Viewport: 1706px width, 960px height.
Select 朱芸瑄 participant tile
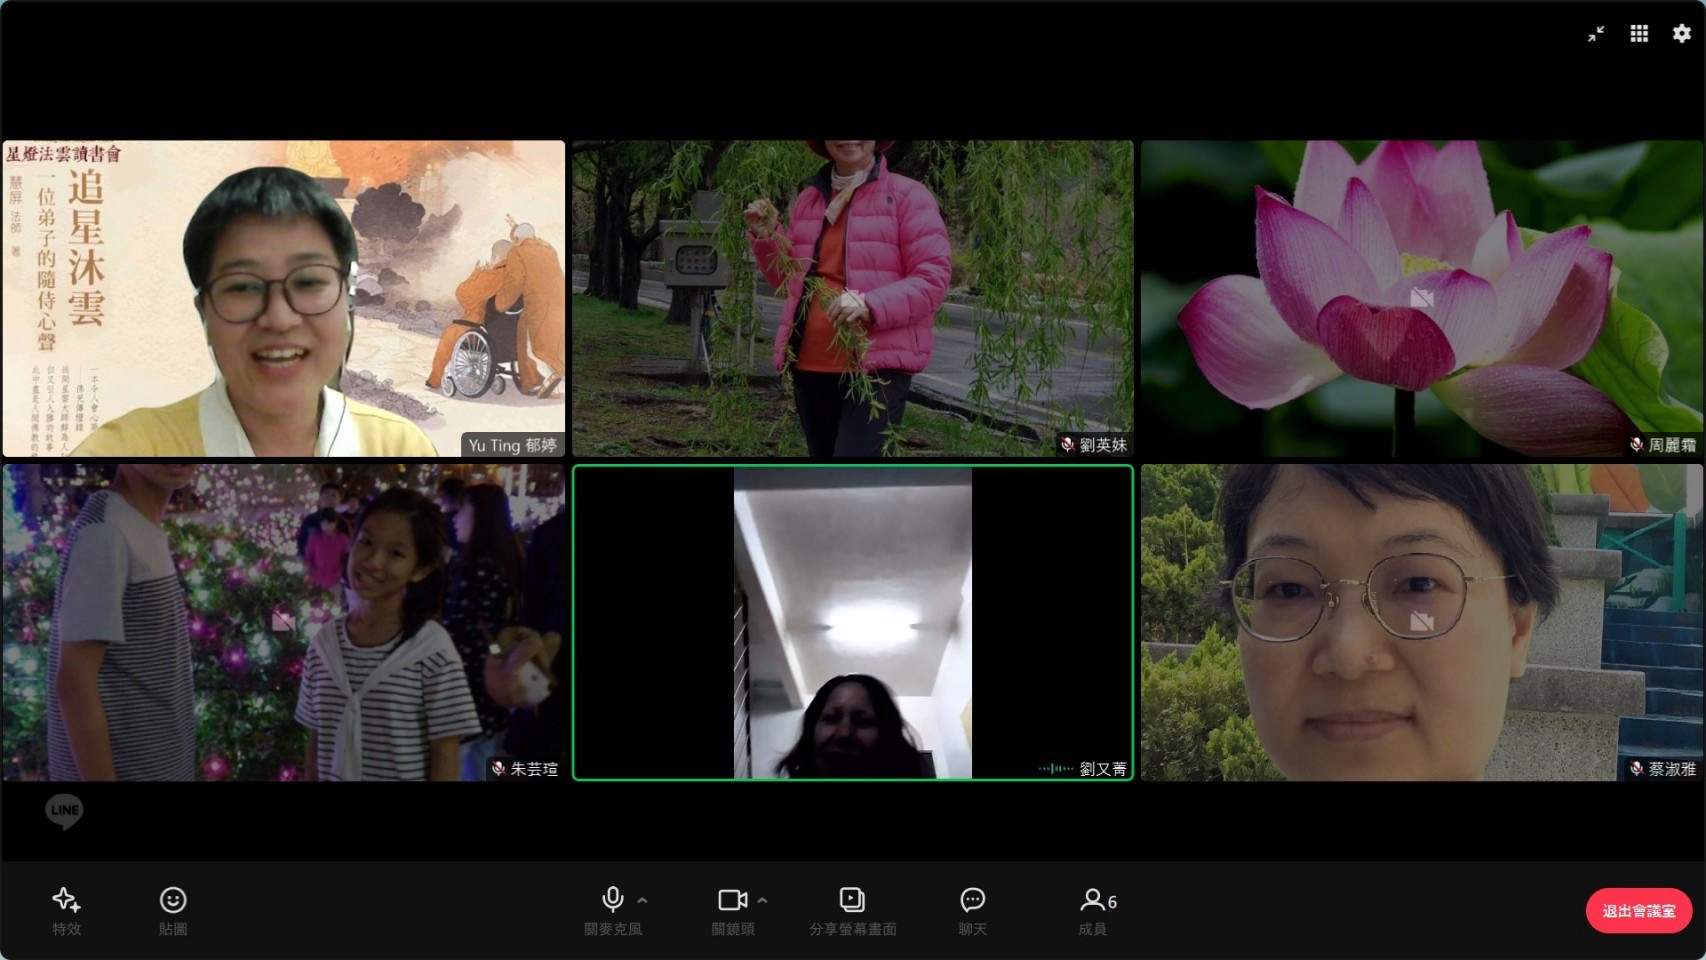click(284, 622)
